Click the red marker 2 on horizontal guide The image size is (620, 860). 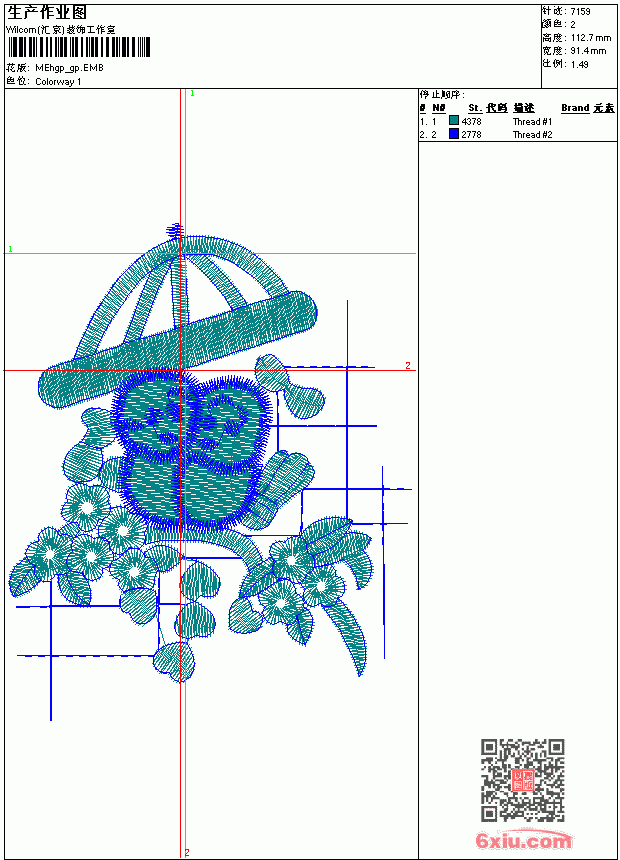pyautogui.click(x=408, y=365)
